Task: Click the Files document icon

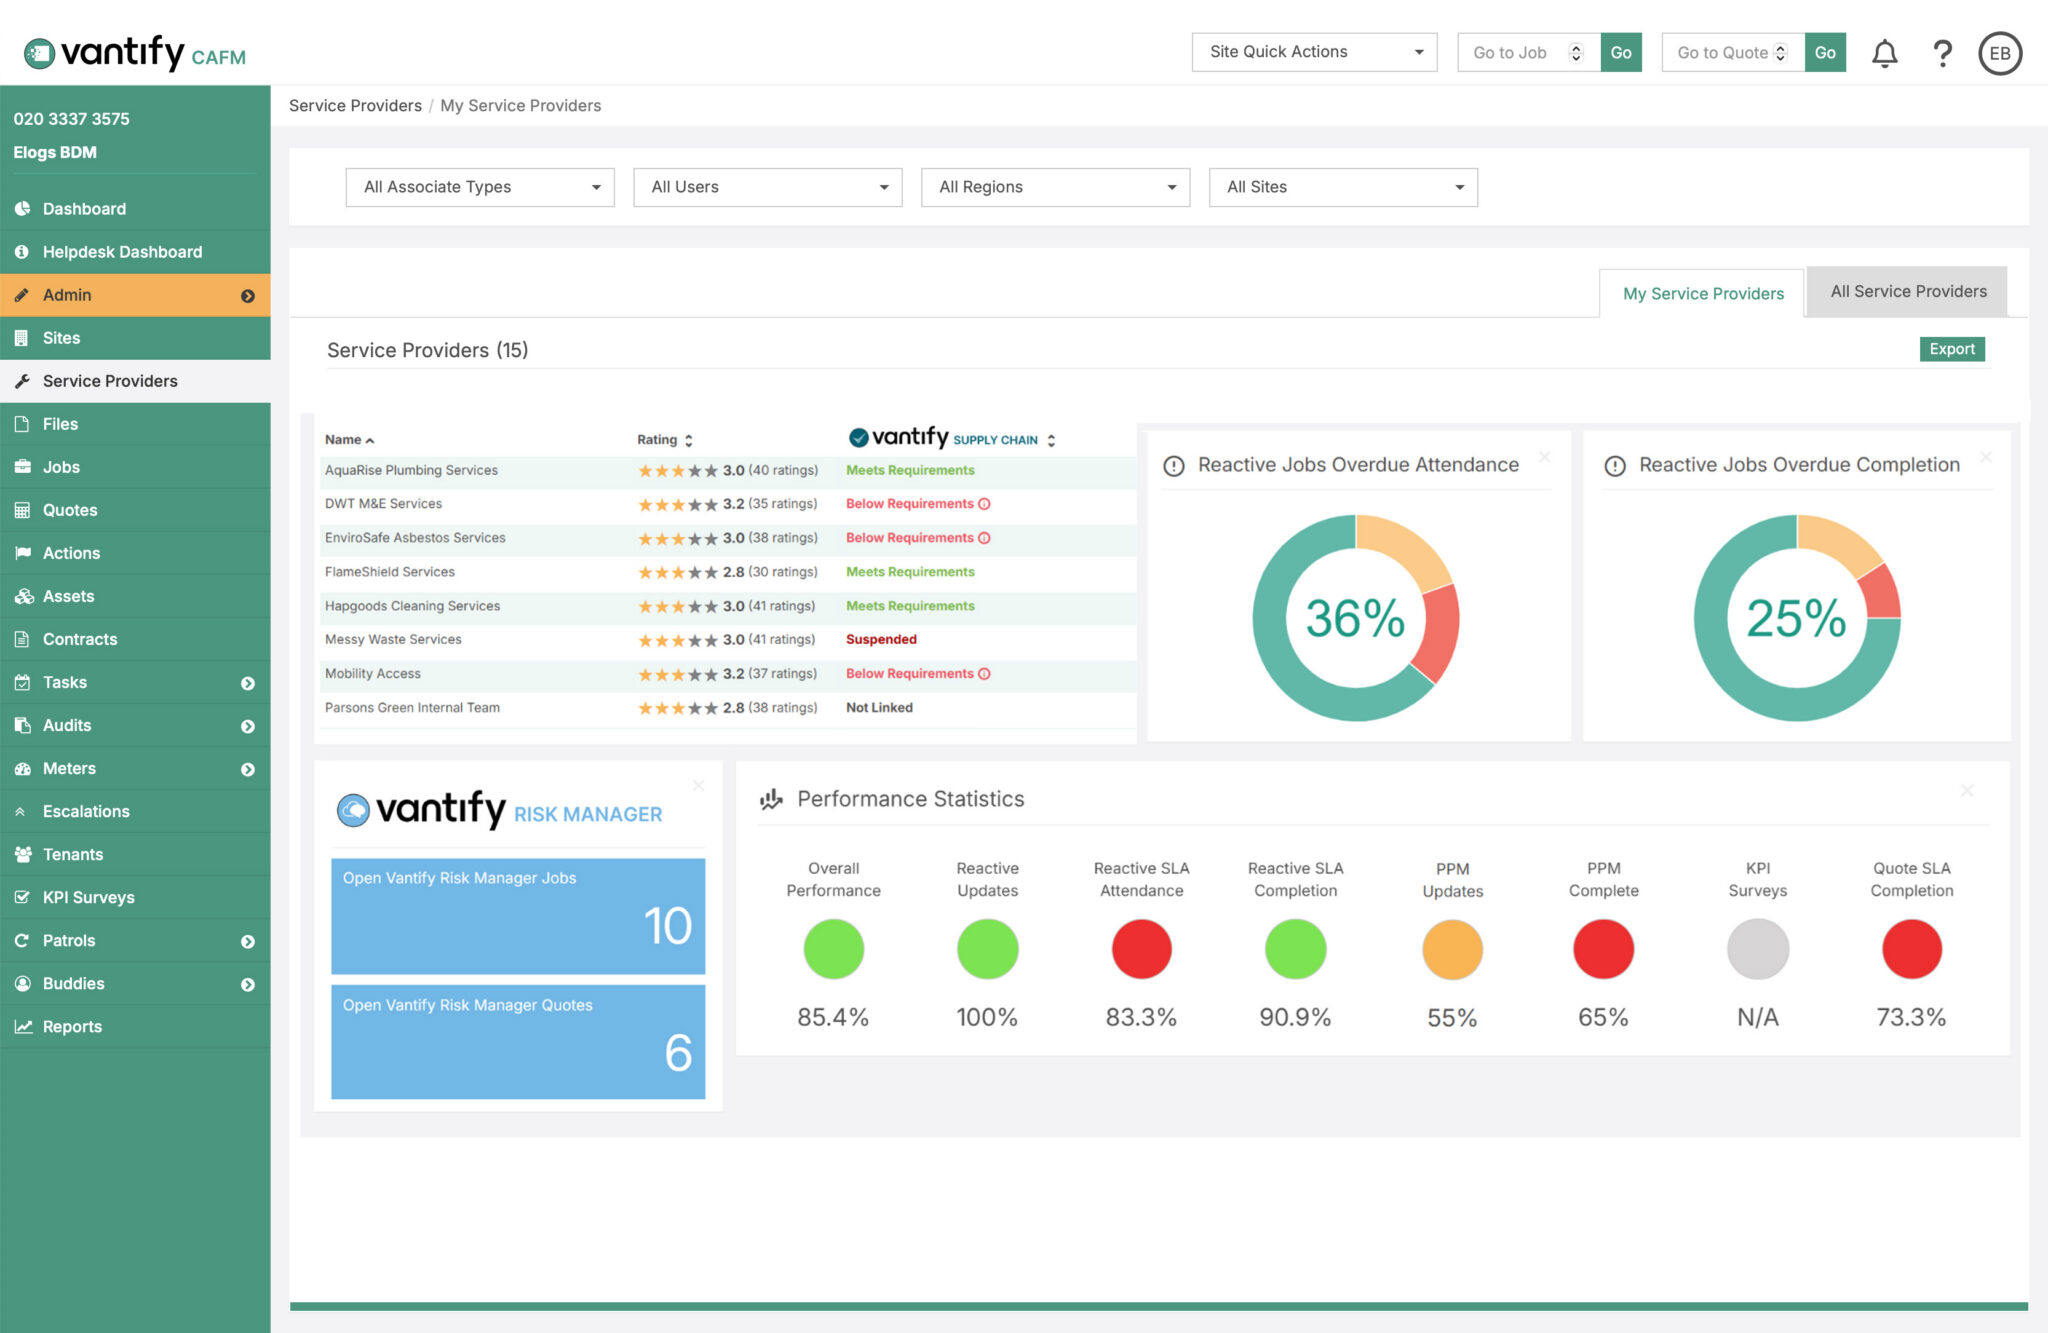Action: click(22, 424)
